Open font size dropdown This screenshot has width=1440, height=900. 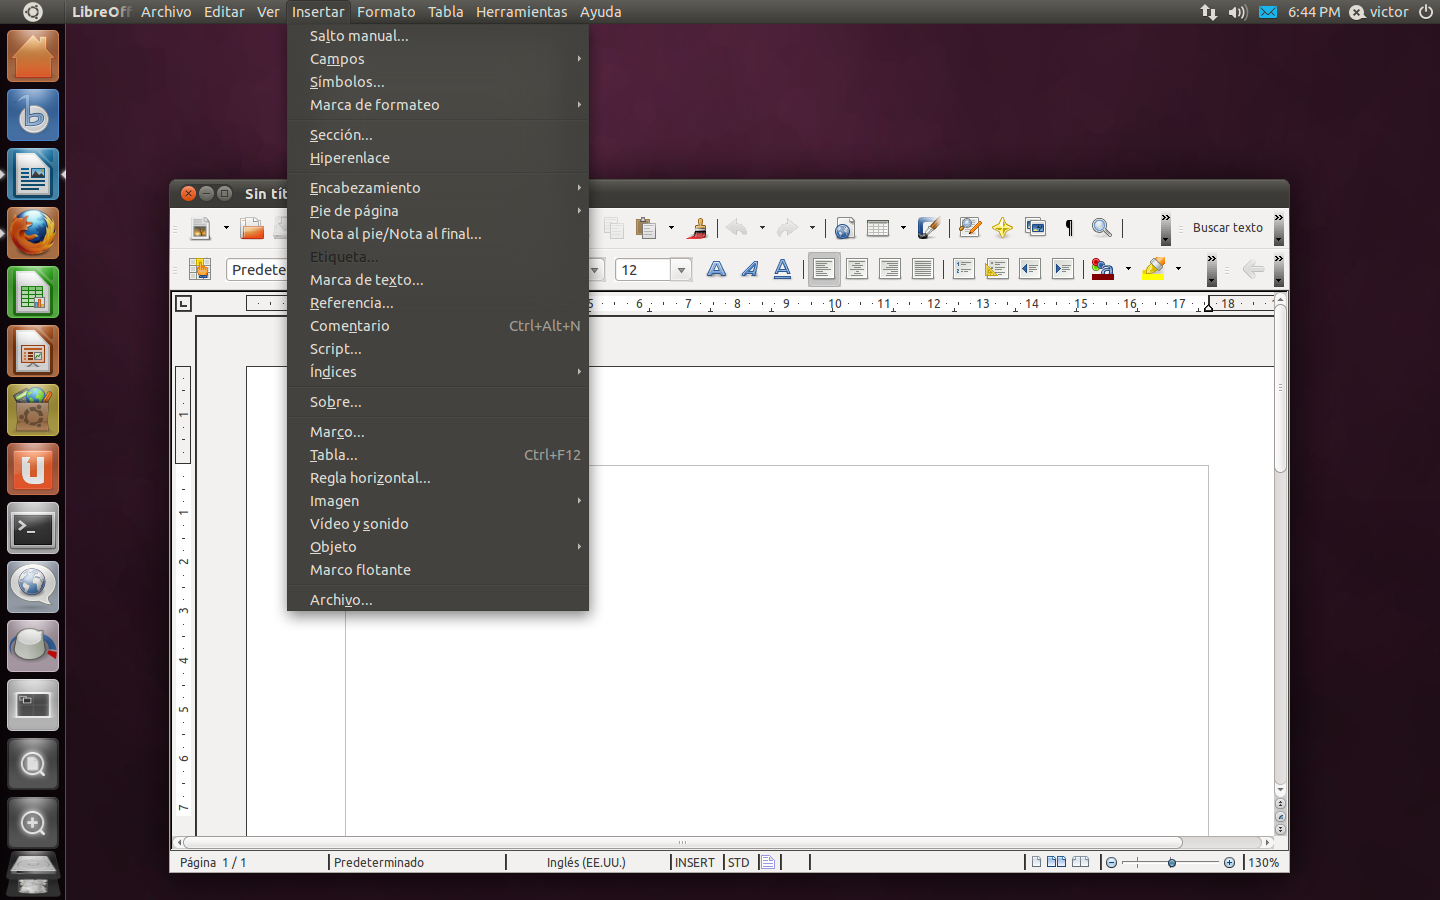pos(681,270)
